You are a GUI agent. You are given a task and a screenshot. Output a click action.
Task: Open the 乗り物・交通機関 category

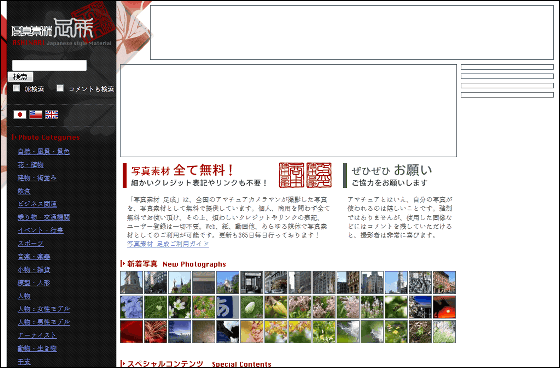click(x=44, y=217)
